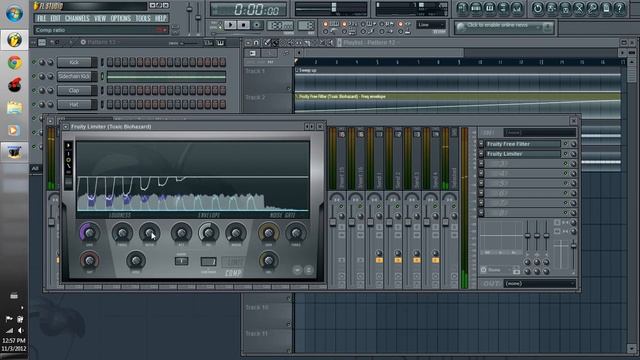Disable the Fruity Limiter effect slot LED

(566, 154)
